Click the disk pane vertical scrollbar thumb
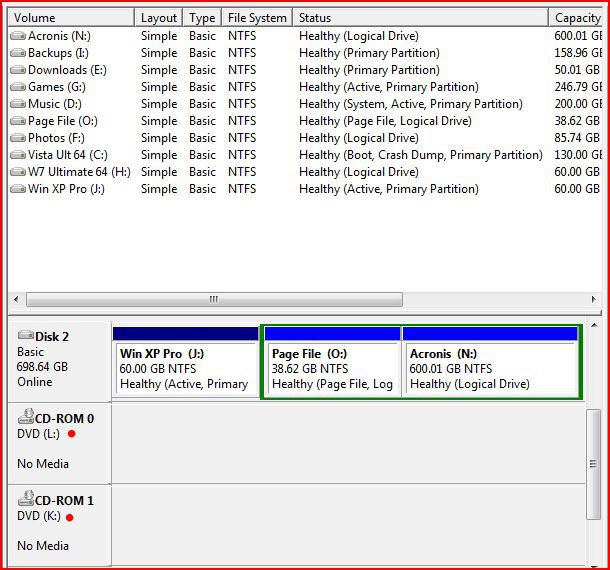Screen dimensions: 610x570 (594, 464)
